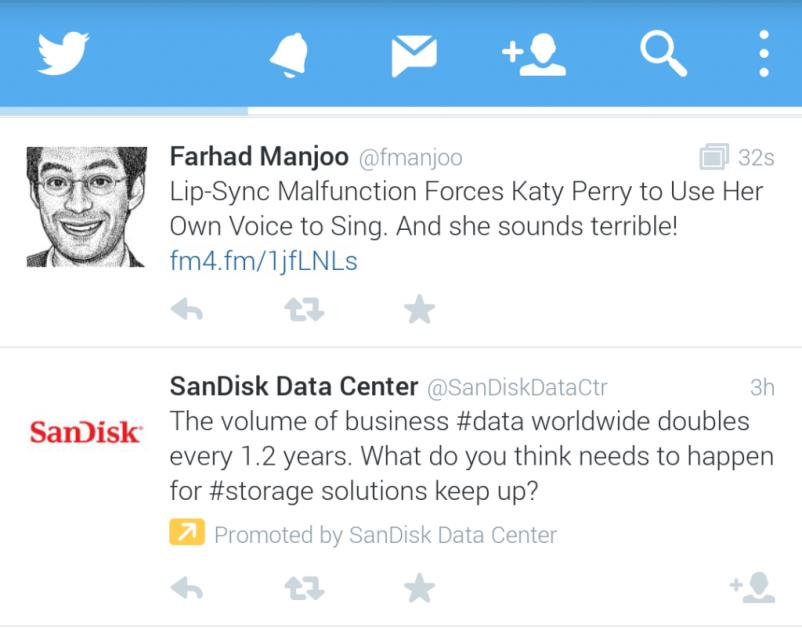Open find people add-user icon in header

534,55
